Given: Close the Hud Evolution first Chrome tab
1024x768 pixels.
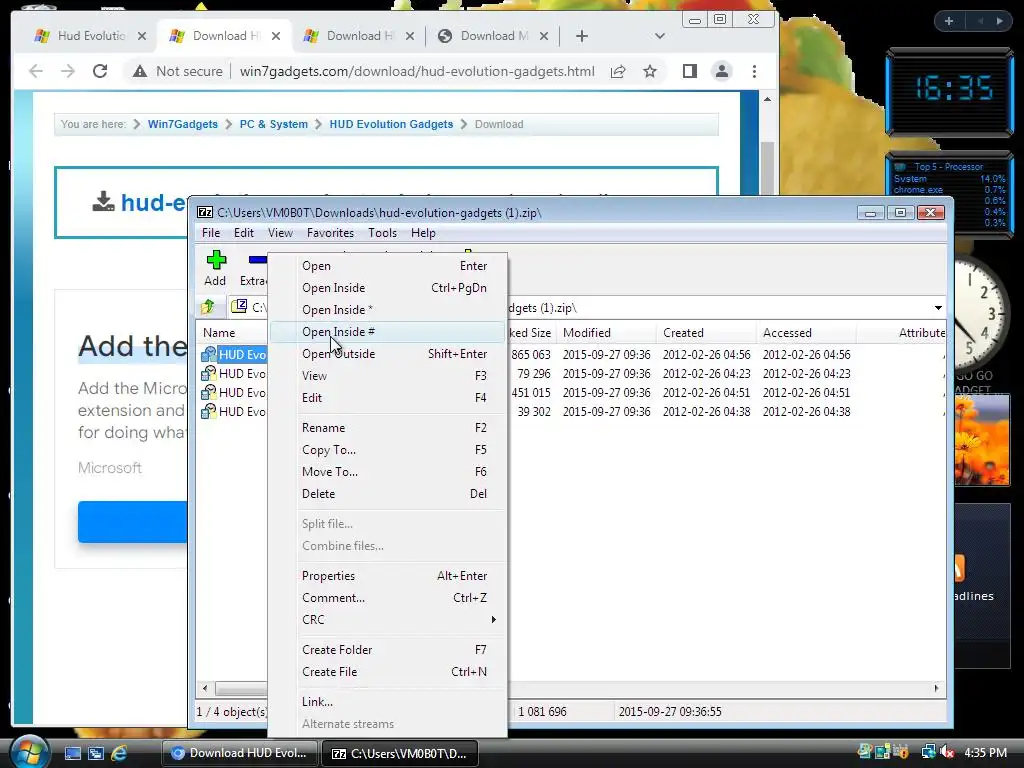Looking at the screenshot, I should point(142,36).
